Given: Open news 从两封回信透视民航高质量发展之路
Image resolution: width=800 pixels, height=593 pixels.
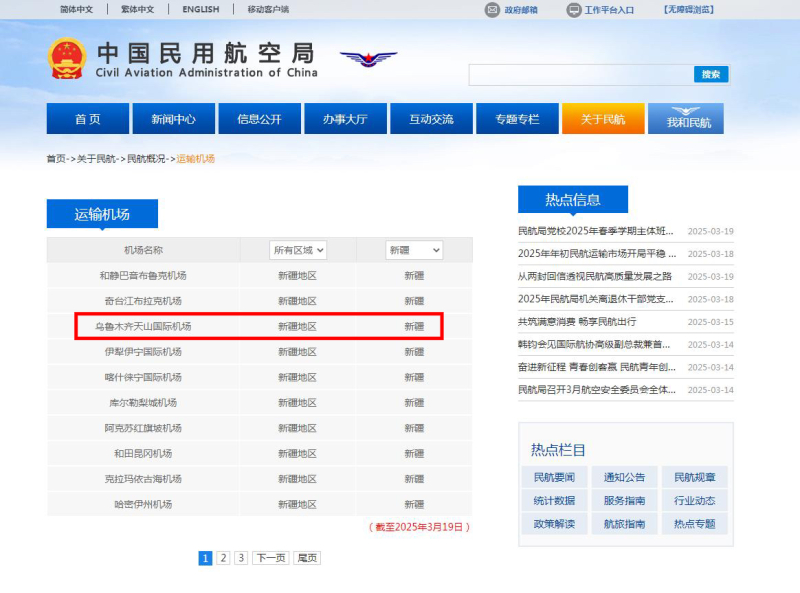Looking at the screenshot, I should 595,276.
